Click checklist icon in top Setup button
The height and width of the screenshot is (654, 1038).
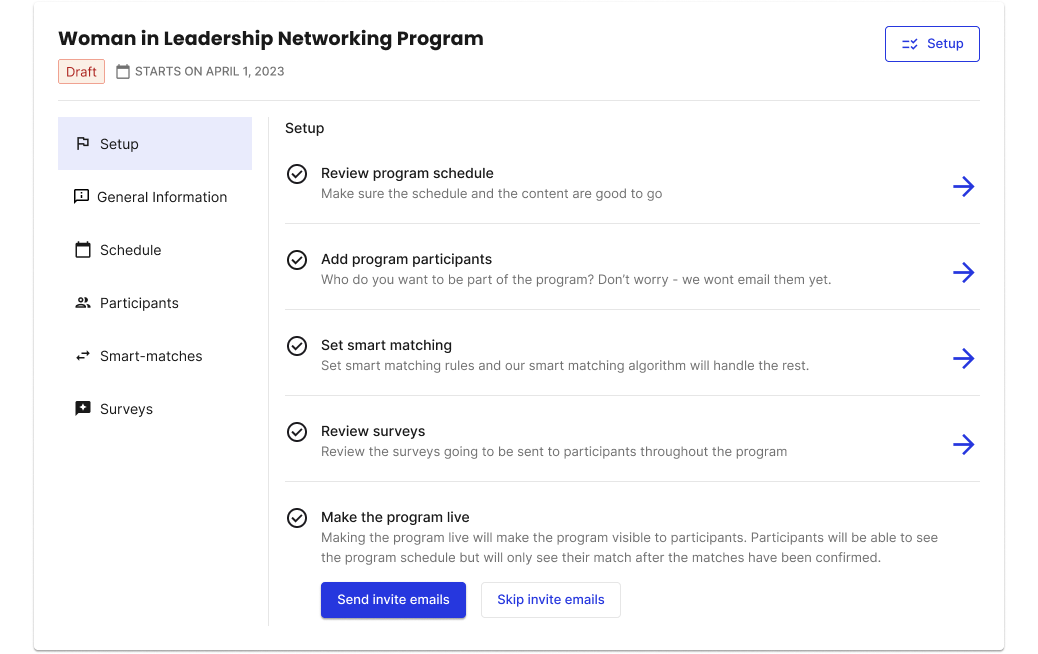click(910, 44)
